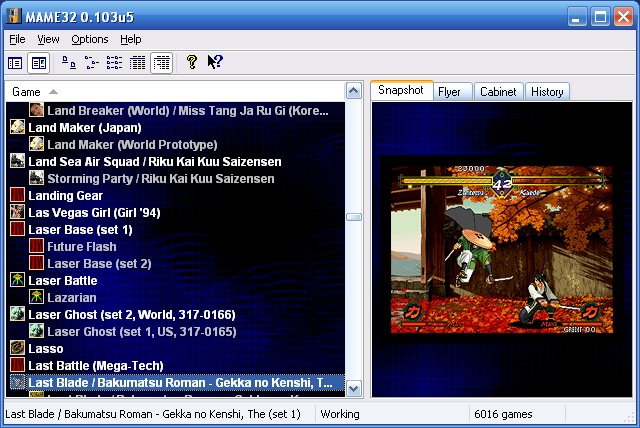
Task: Select Land Maker (Japan) entry
Action: click(85, 128)
